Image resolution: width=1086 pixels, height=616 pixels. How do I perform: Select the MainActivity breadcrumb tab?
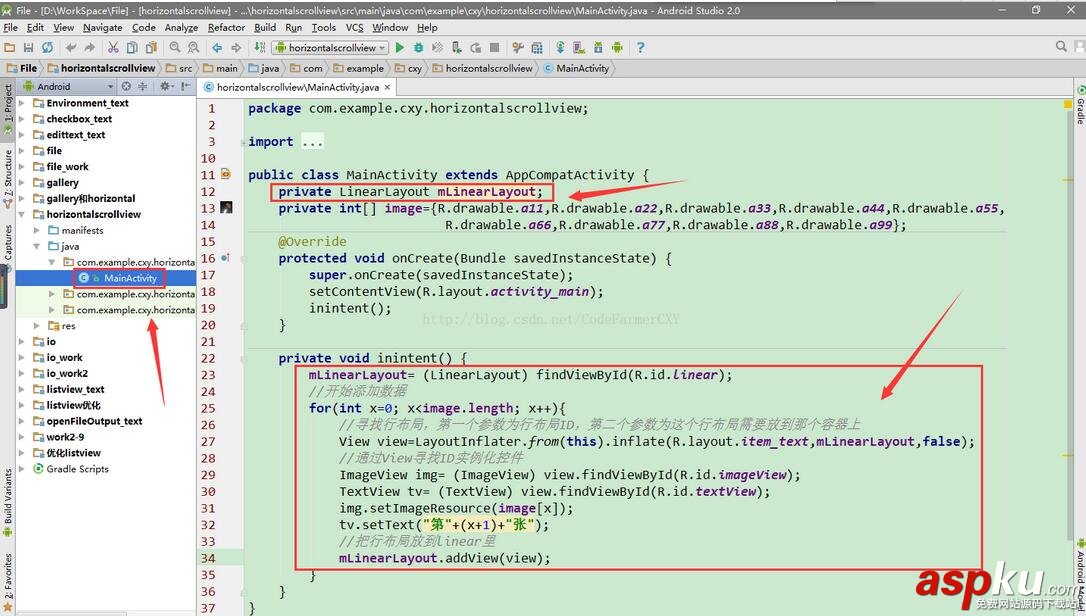click(x=582, y=68)
